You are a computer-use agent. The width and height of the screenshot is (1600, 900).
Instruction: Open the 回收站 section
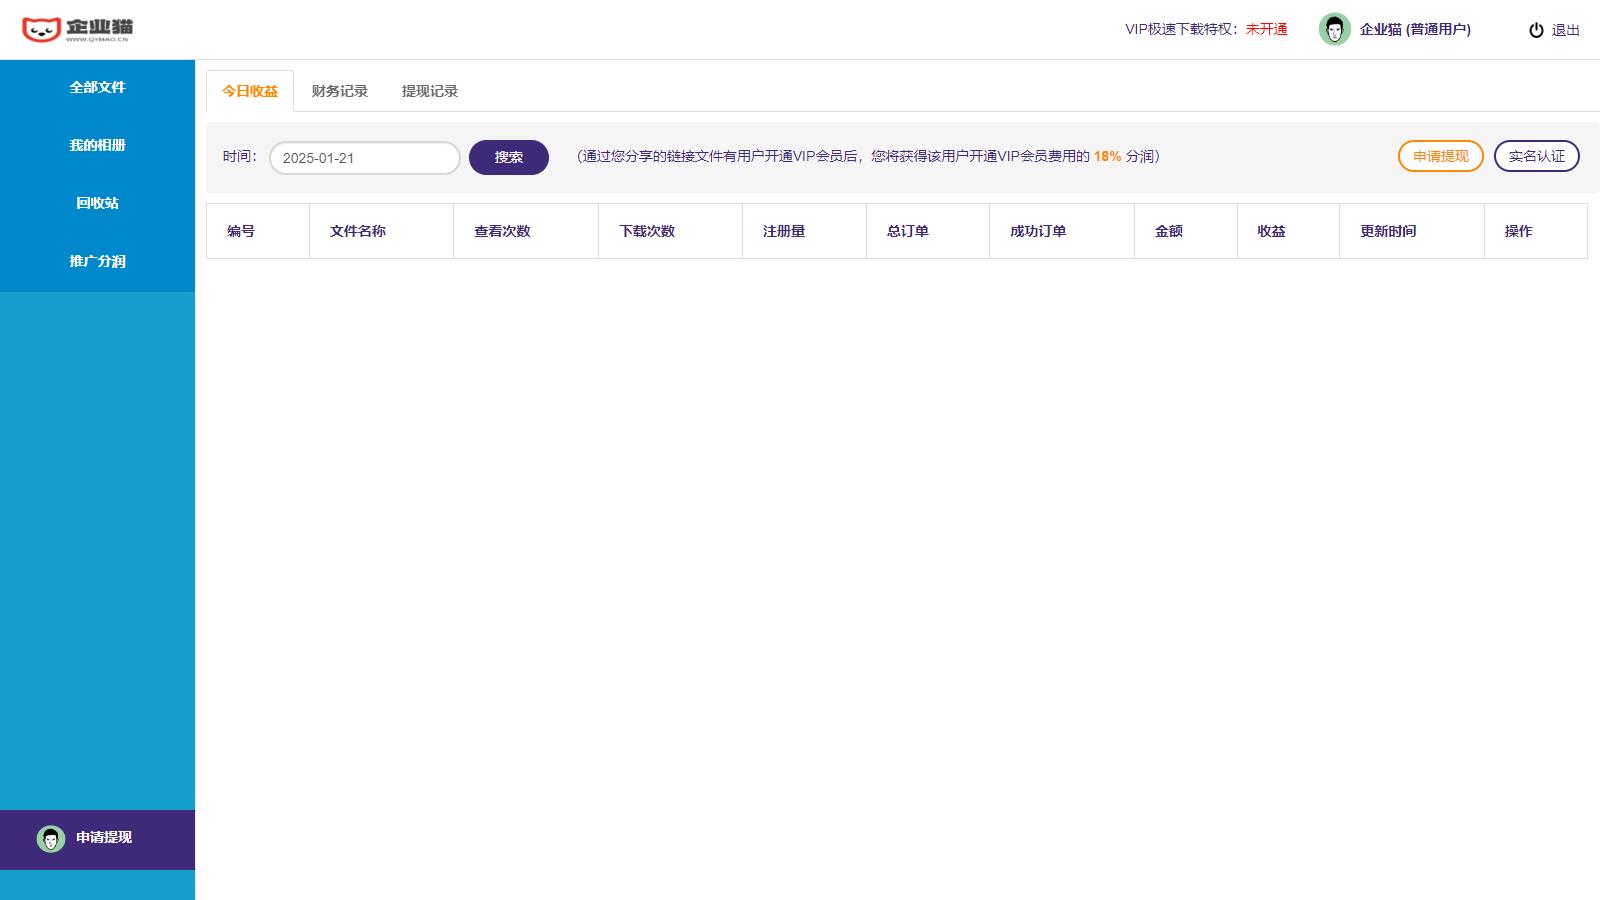(97, 203)
